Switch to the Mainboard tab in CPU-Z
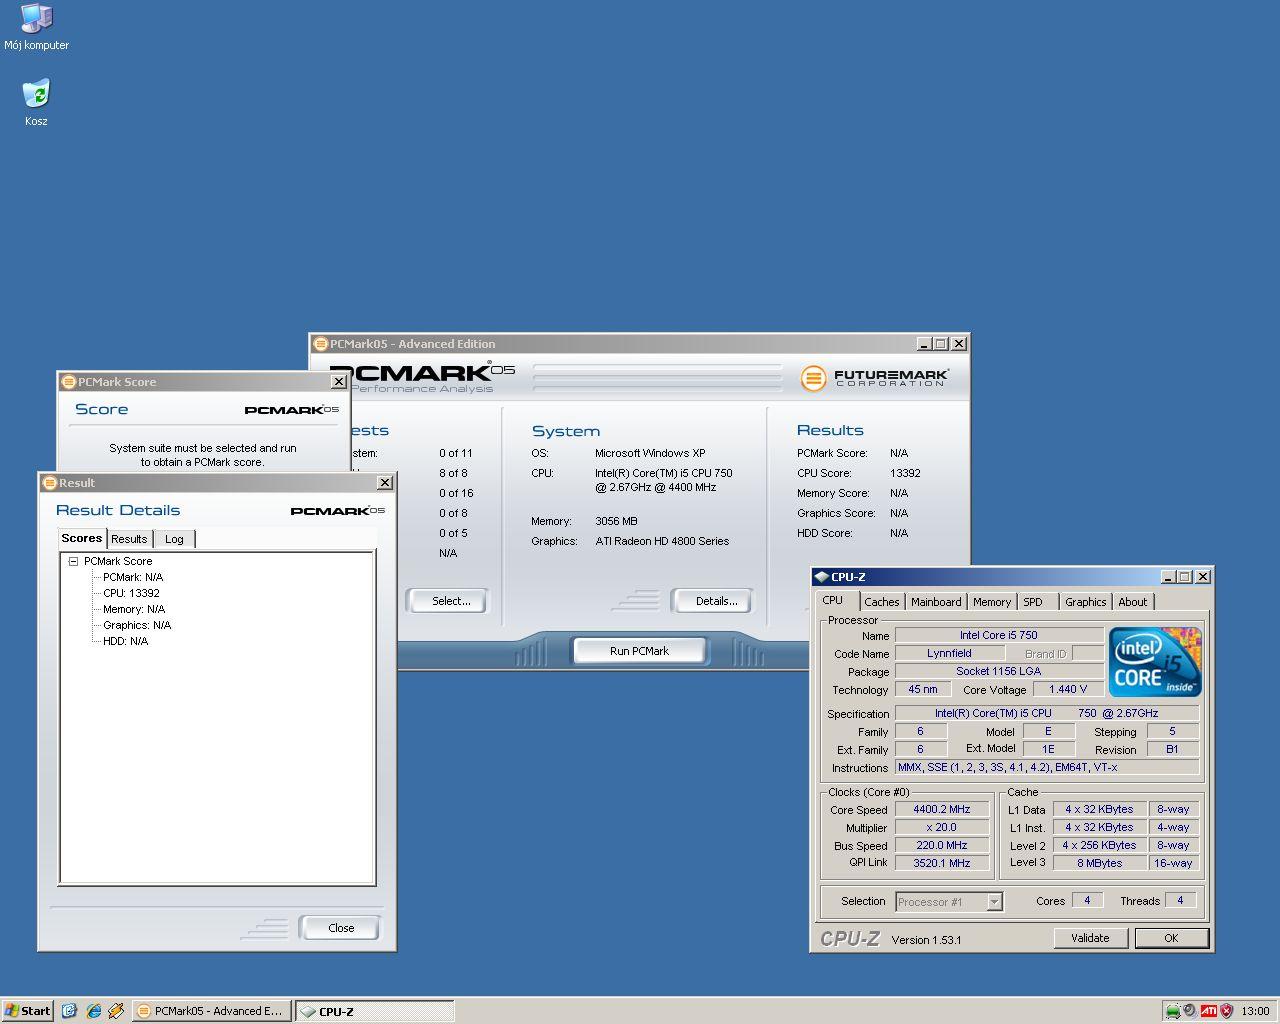This screenshot has height=1024, width=1280. click(936, 602)
